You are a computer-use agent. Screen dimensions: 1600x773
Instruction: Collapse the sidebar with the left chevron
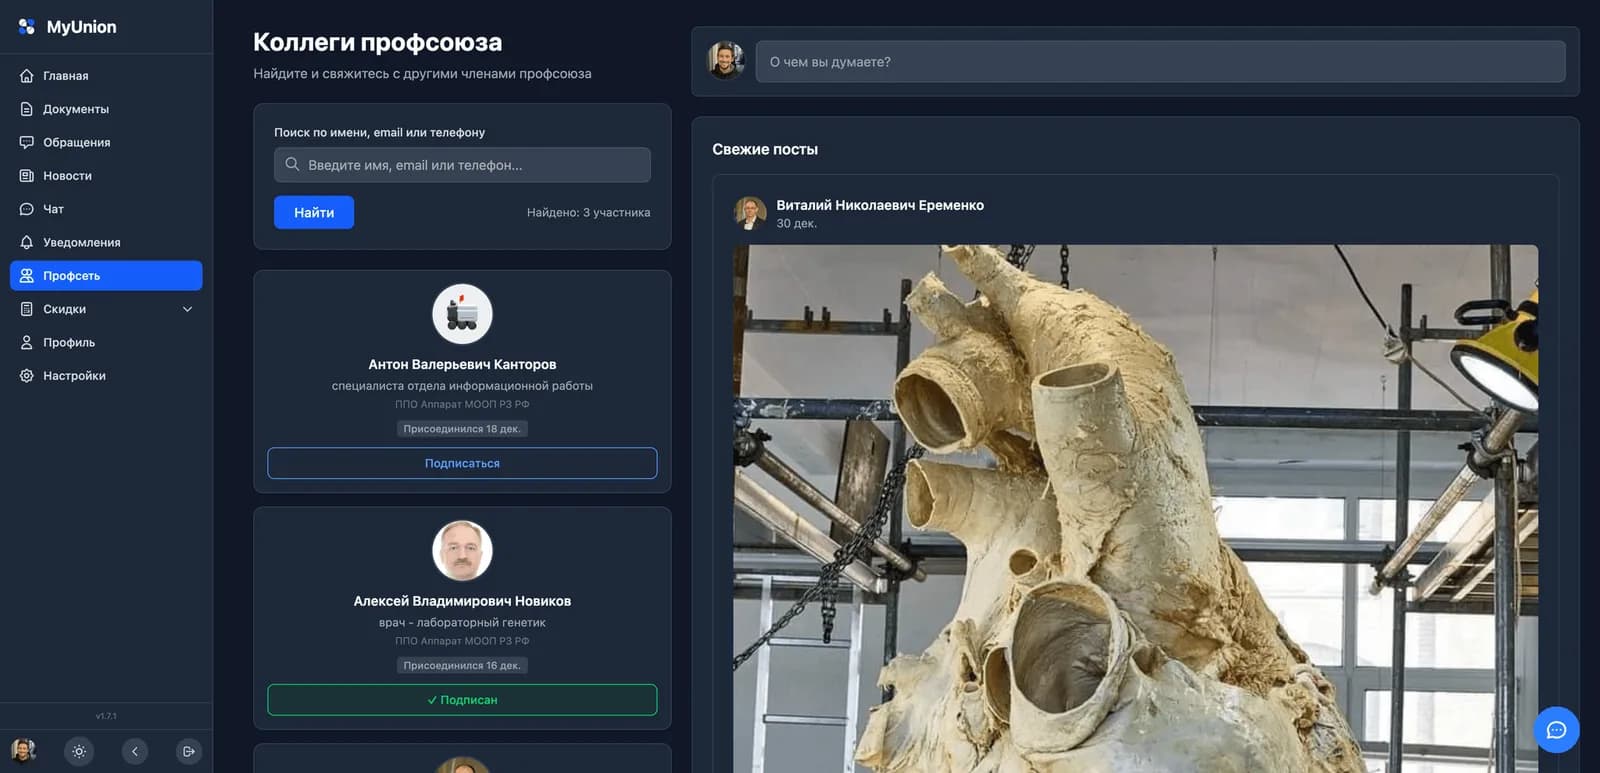point(135,751)
